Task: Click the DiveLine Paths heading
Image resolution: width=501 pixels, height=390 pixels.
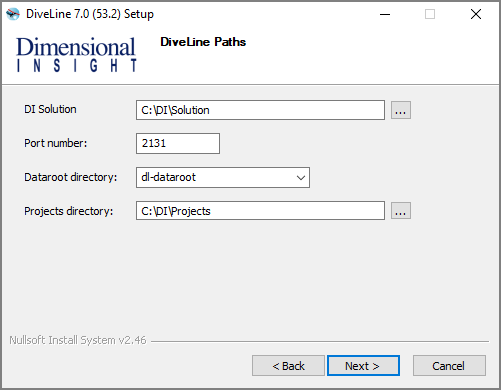Action: (203, 42)
